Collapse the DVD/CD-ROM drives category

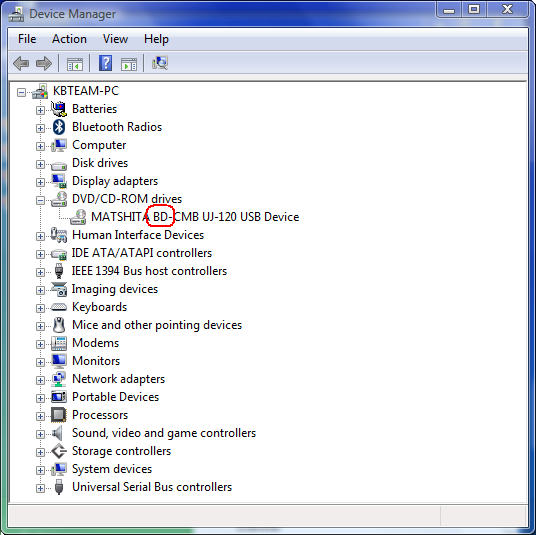[x=40, y=200]
